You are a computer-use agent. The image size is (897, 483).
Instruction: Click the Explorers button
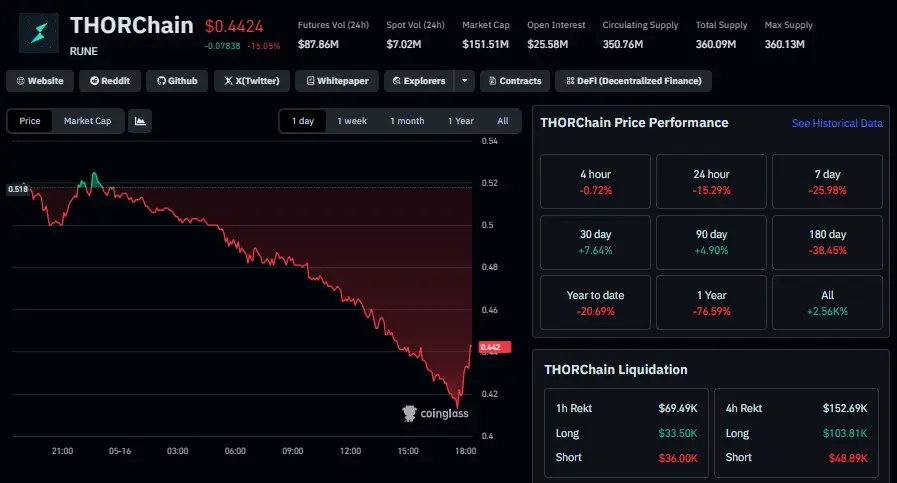point(419,81)
